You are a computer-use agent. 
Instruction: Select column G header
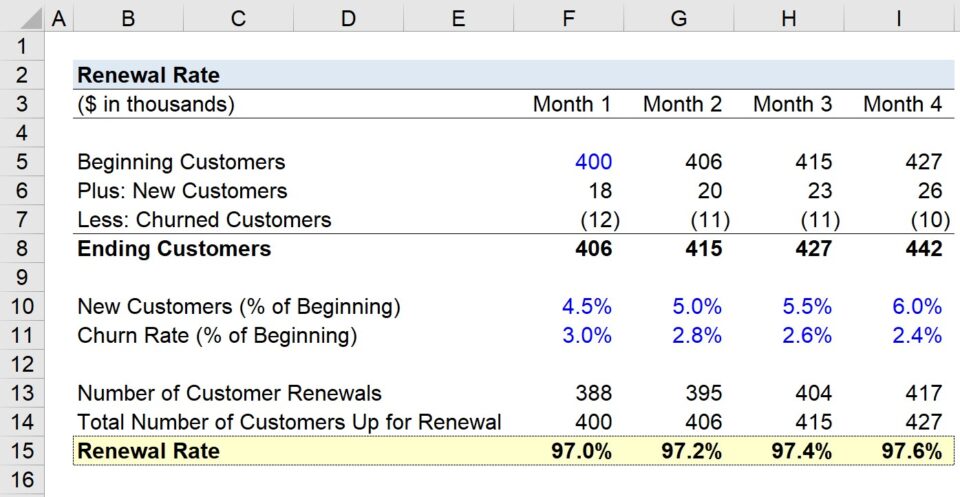pos(681,17)
